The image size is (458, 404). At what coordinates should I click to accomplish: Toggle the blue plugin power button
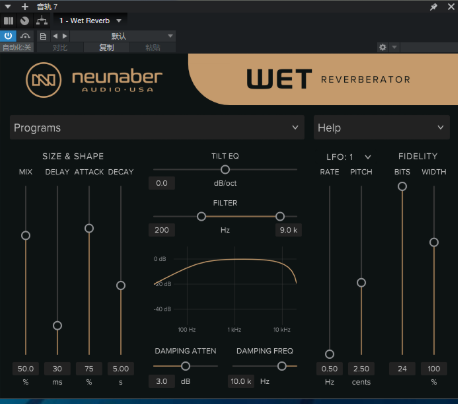pyautogui.click(x=8, y=36)
